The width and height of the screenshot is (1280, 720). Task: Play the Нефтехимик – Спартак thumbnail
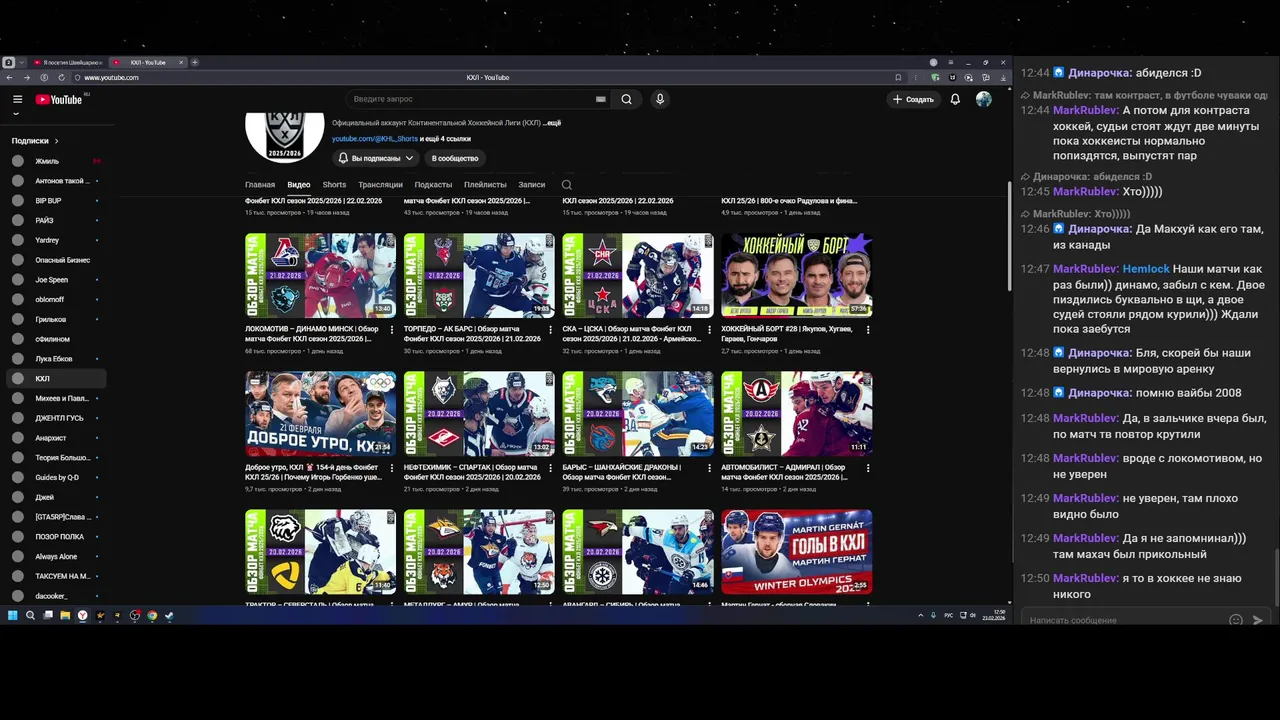pos(479,414)
